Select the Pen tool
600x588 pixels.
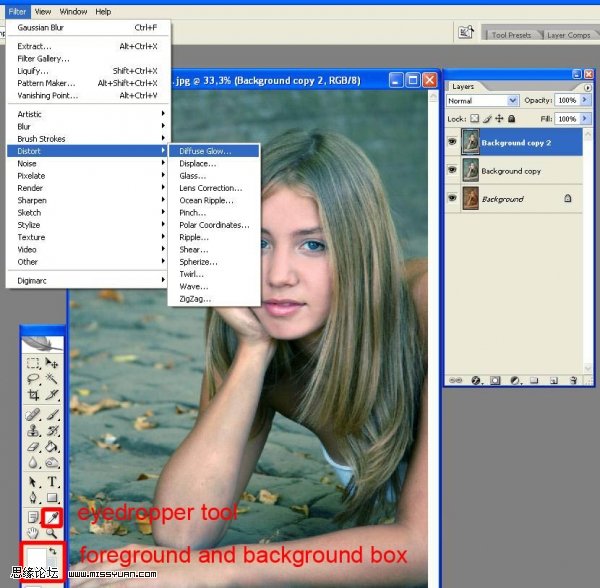pos(33,497)
